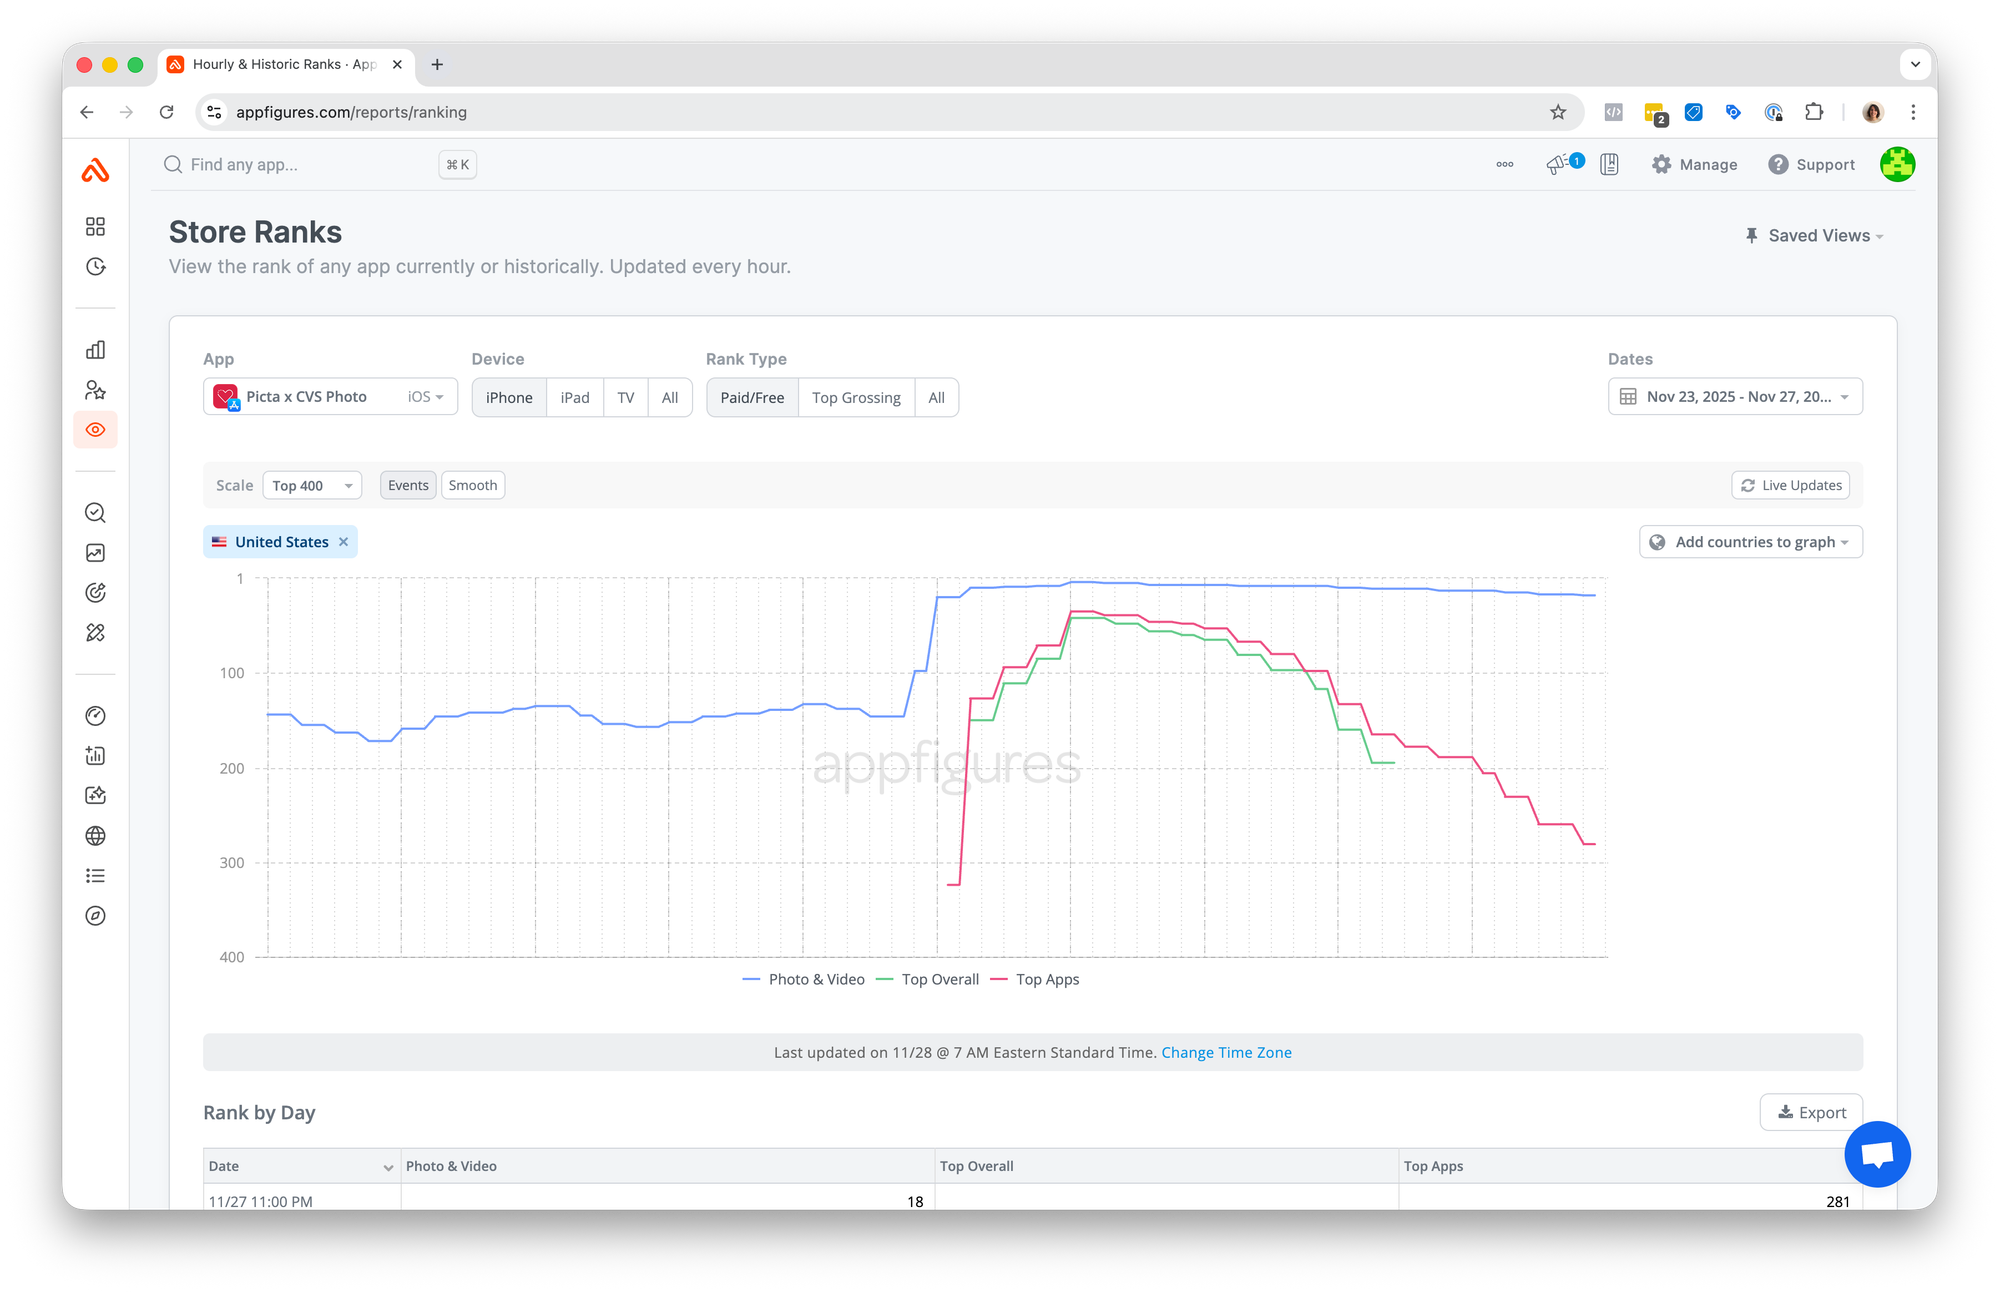
Task: Click the Change Time Zone link
Action: [1226, 1052]
